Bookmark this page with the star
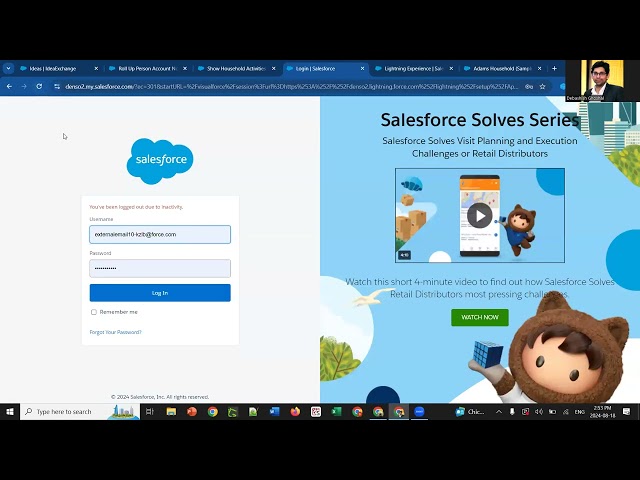Image resolution: width=640 pixels, height=480 pixels. coord(542,87)
